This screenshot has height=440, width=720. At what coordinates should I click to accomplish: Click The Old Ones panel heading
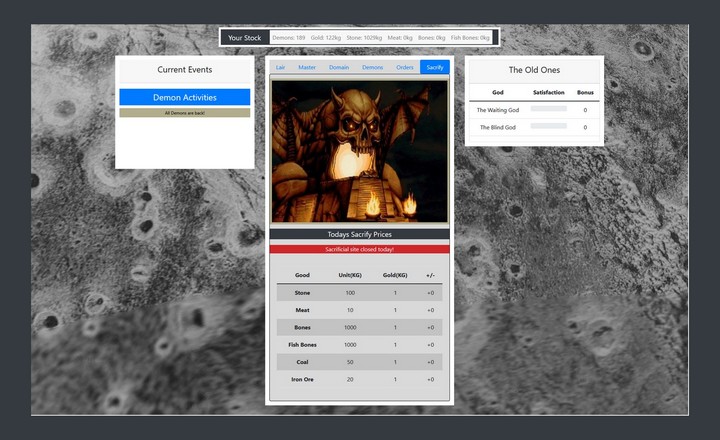point(534,70)
